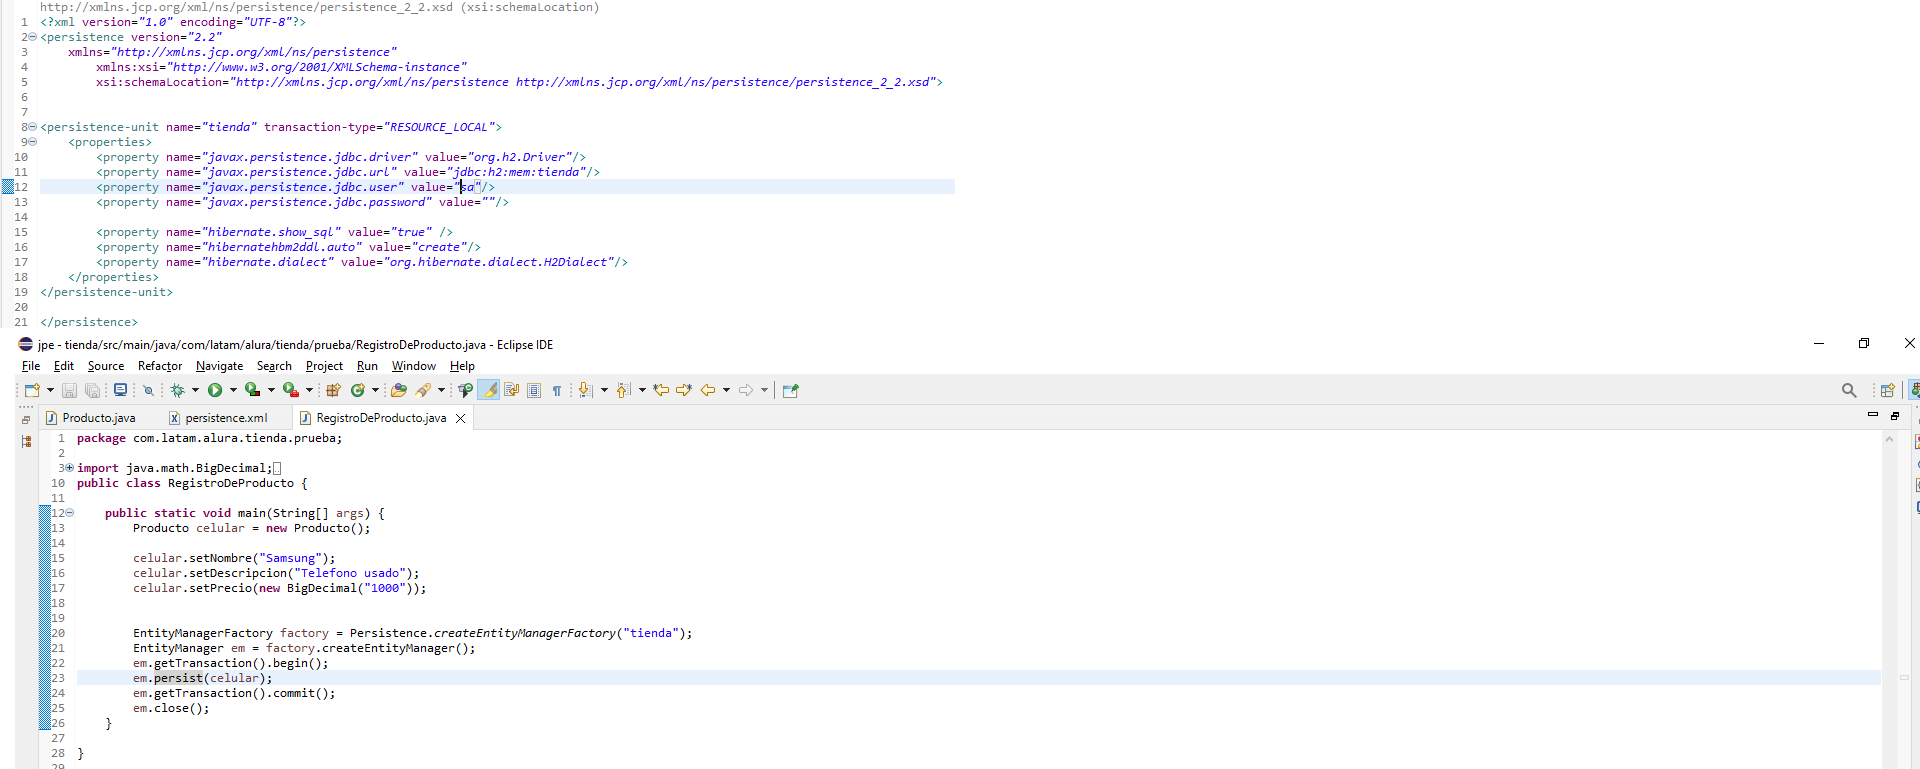Collapse the root persistence element fold marker

coord(32,37)
